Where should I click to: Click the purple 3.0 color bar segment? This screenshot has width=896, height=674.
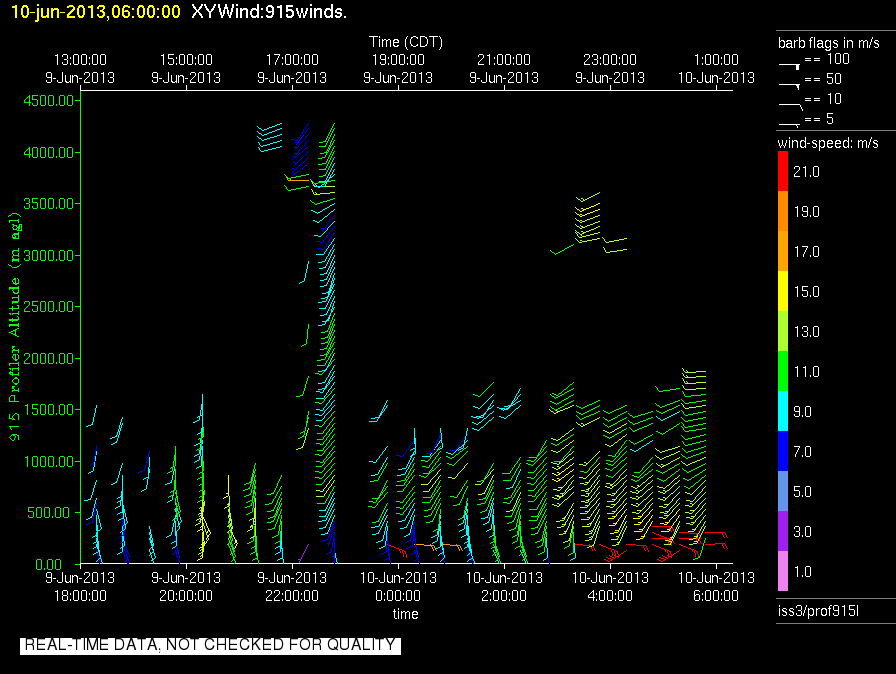783,531
